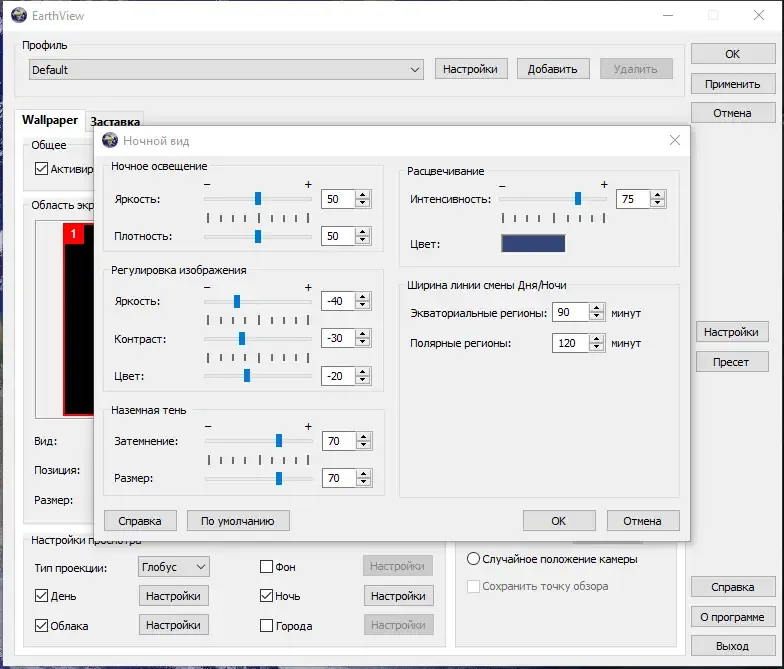Click the image Контраст slider
Viewport: 784px width, 669px height.
[x=258, y=338]
